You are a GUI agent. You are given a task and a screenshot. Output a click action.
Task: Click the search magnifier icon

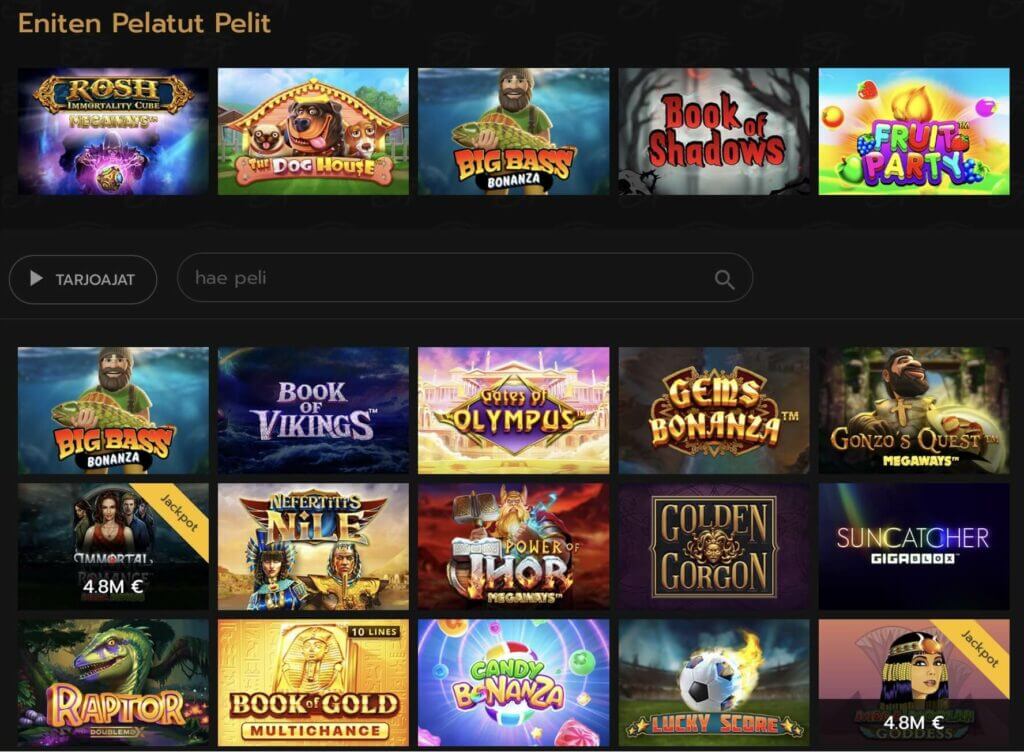coord(724,279)
